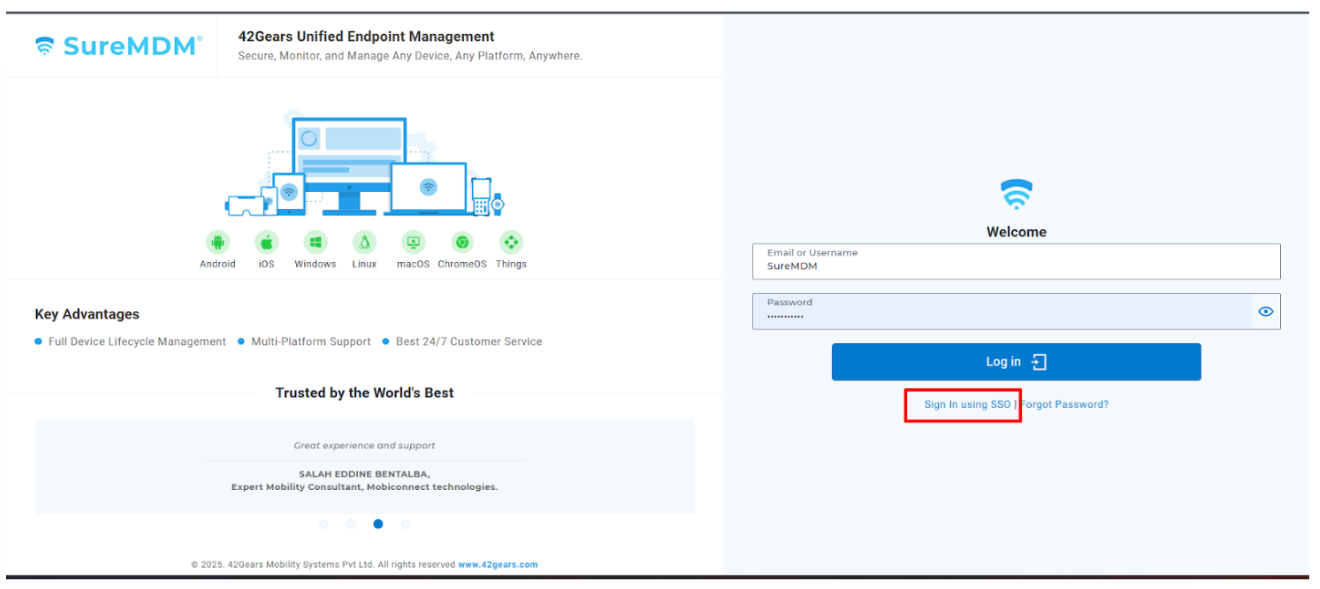Select the fourth testimonial carousel dot
The width and height of the screenshot is (1320, 589).
[x=405, y=524]
